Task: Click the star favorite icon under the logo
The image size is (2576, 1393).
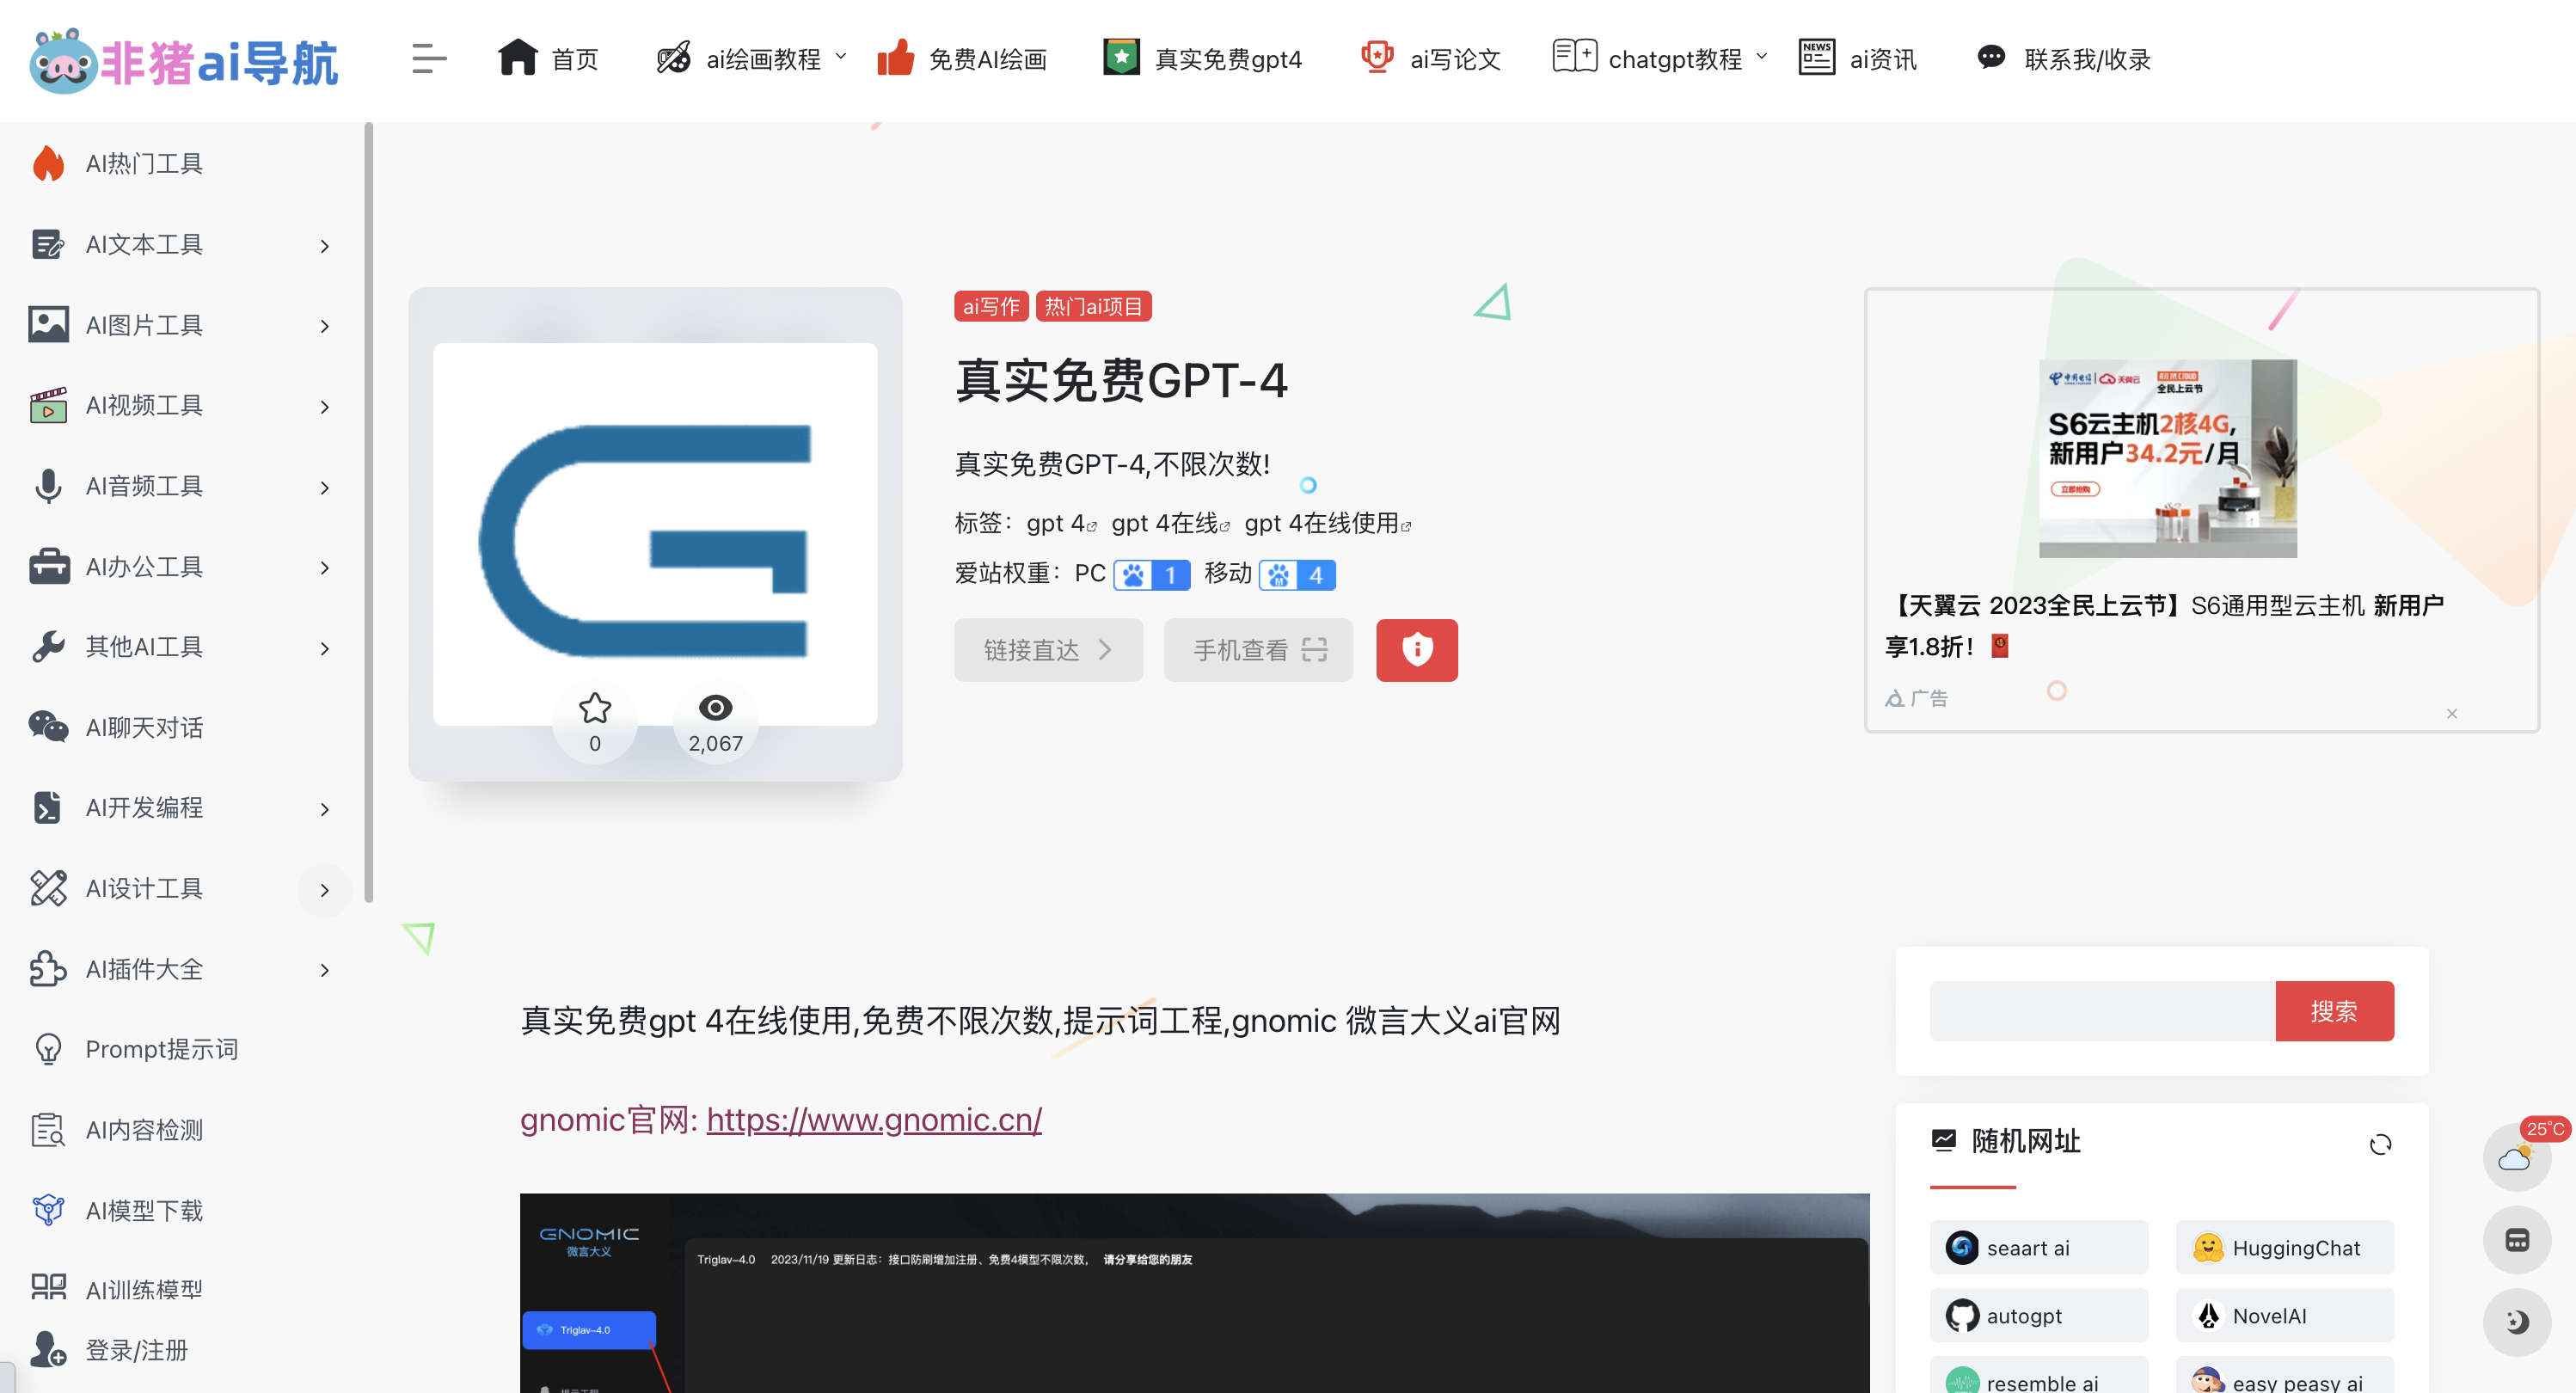Action: 595,708
